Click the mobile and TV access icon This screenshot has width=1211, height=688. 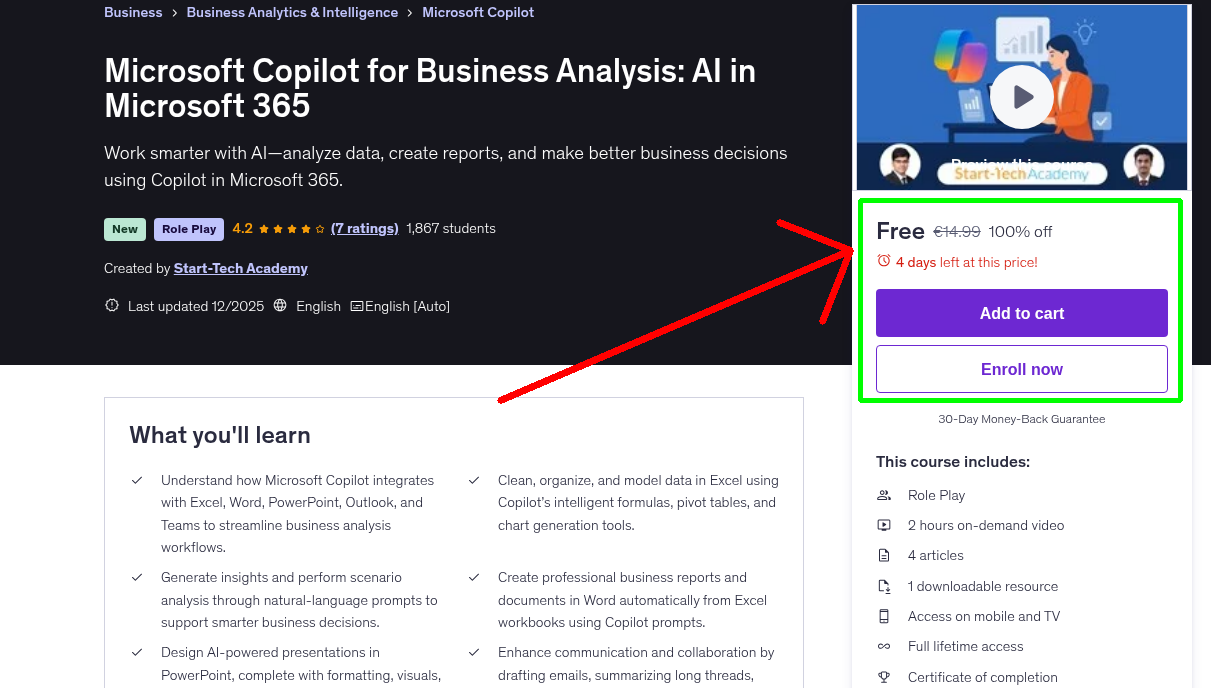883,615
